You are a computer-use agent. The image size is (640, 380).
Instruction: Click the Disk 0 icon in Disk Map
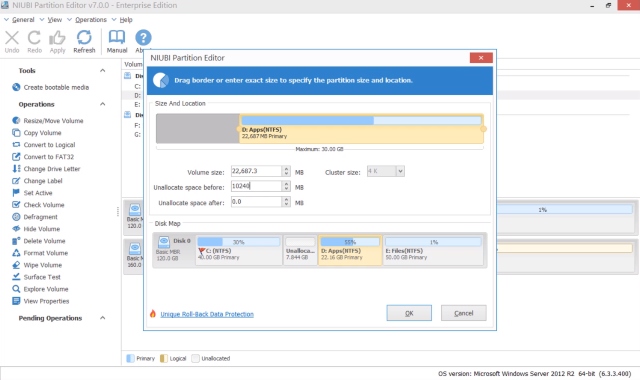[x=164, y=241]
